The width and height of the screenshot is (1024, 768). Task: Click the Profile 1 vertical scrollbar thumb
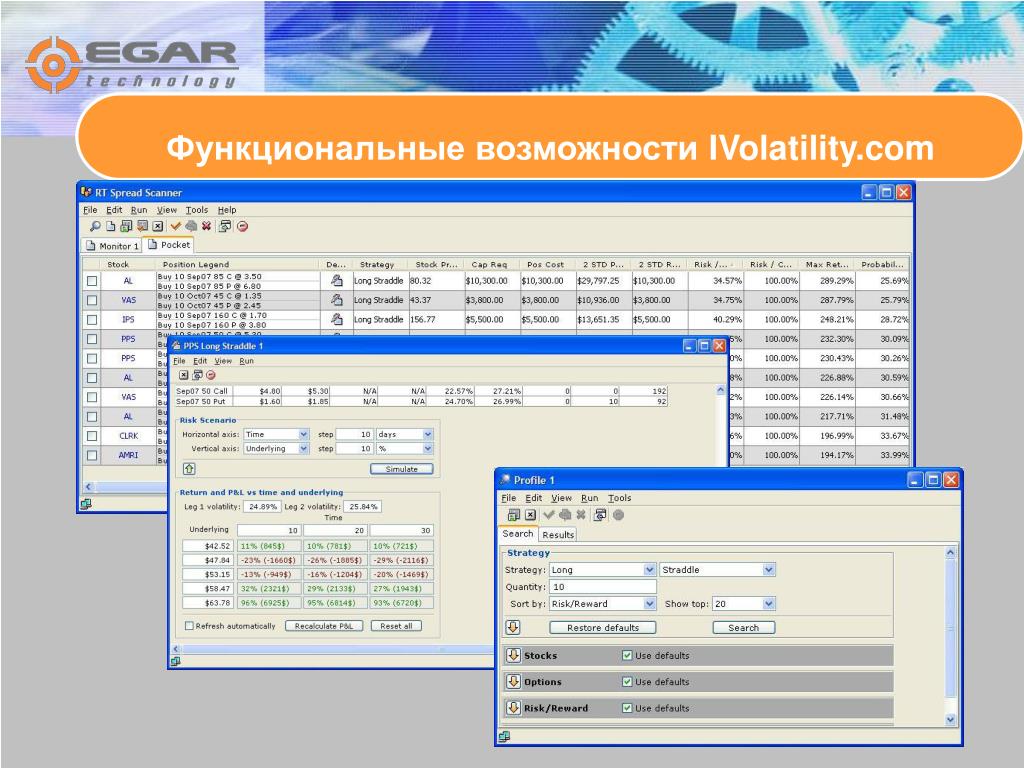950,628
